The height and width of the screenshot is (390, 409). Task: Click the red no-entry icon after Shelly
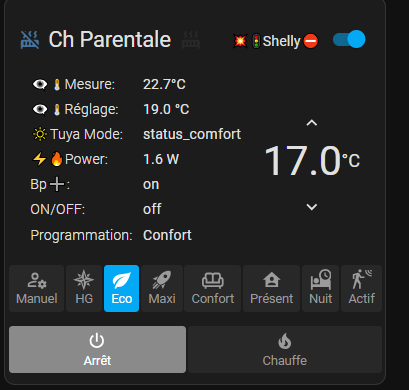[x=311, y=41]
